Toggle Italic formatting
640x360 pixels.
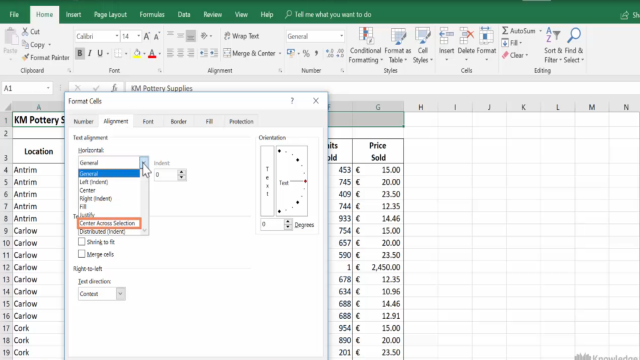click(90, 53)
